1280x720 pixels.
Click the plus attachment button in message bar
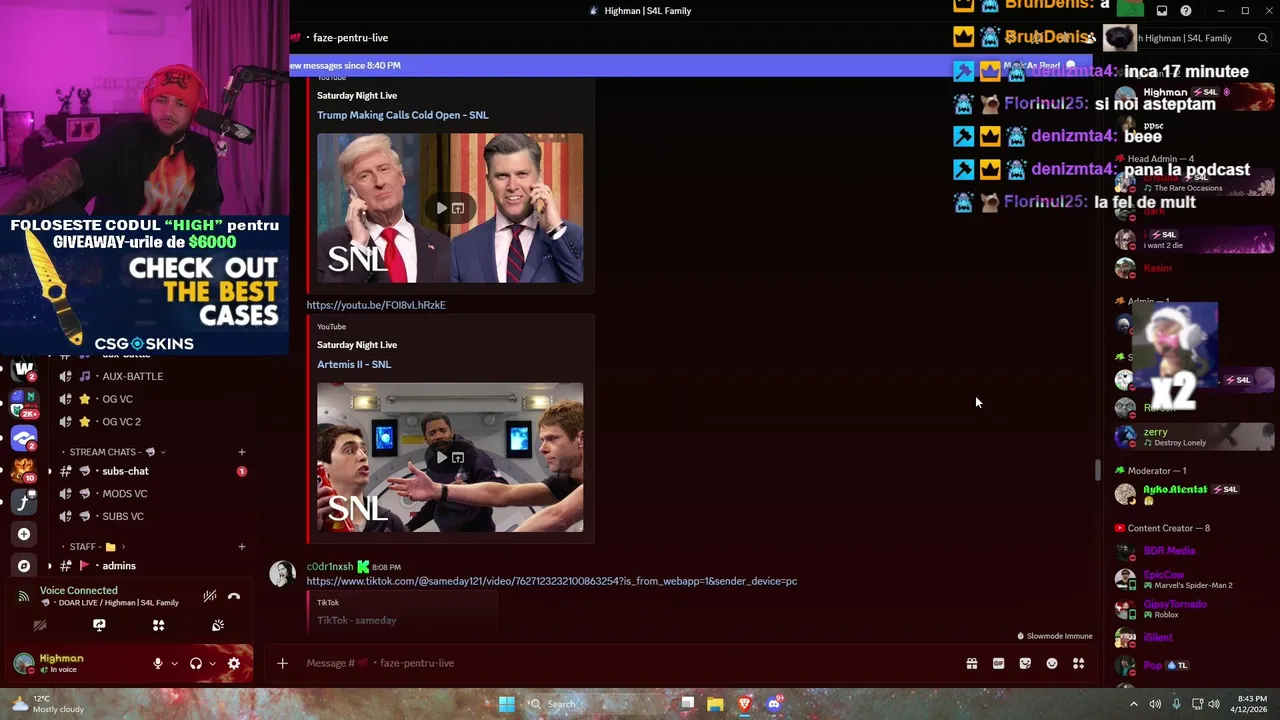click(282, 663)
